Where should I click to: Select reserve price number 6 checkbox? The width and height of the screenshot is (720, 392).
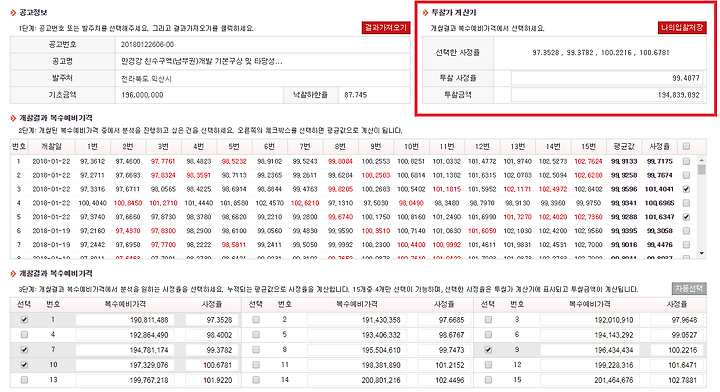[488, 335]
